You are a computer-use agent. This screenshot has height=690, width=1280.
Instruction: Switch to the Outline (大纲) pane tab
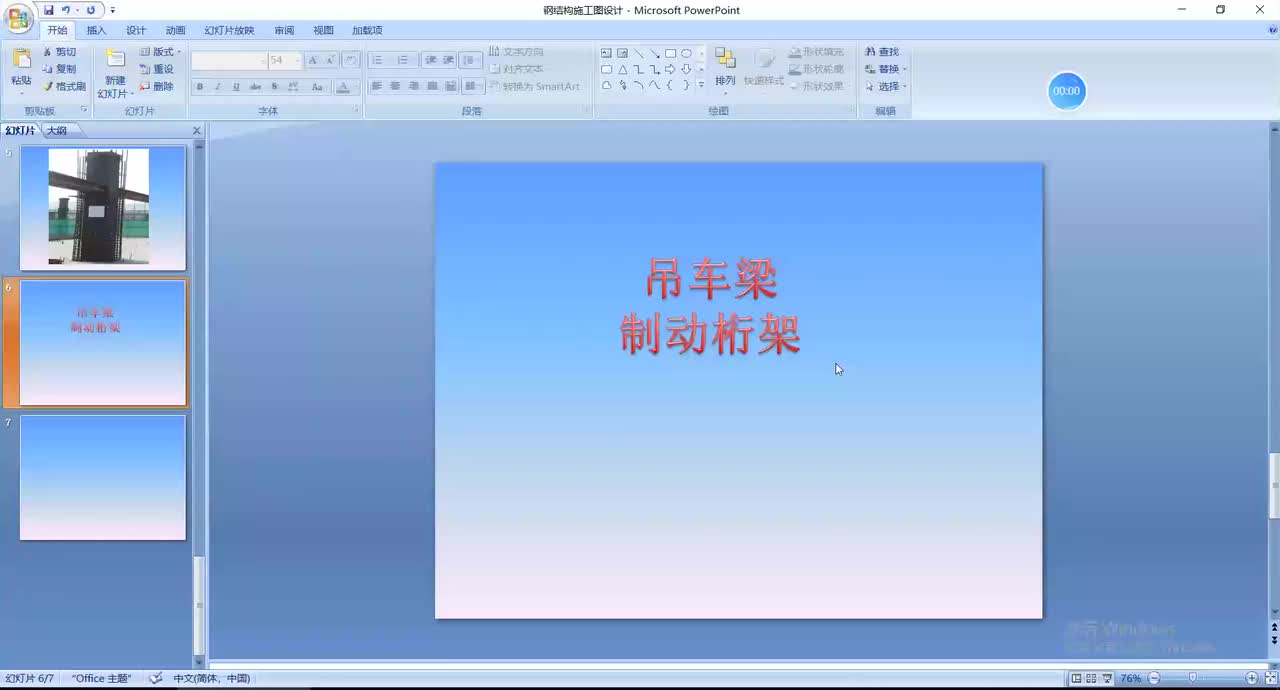[x=57, y=130]
